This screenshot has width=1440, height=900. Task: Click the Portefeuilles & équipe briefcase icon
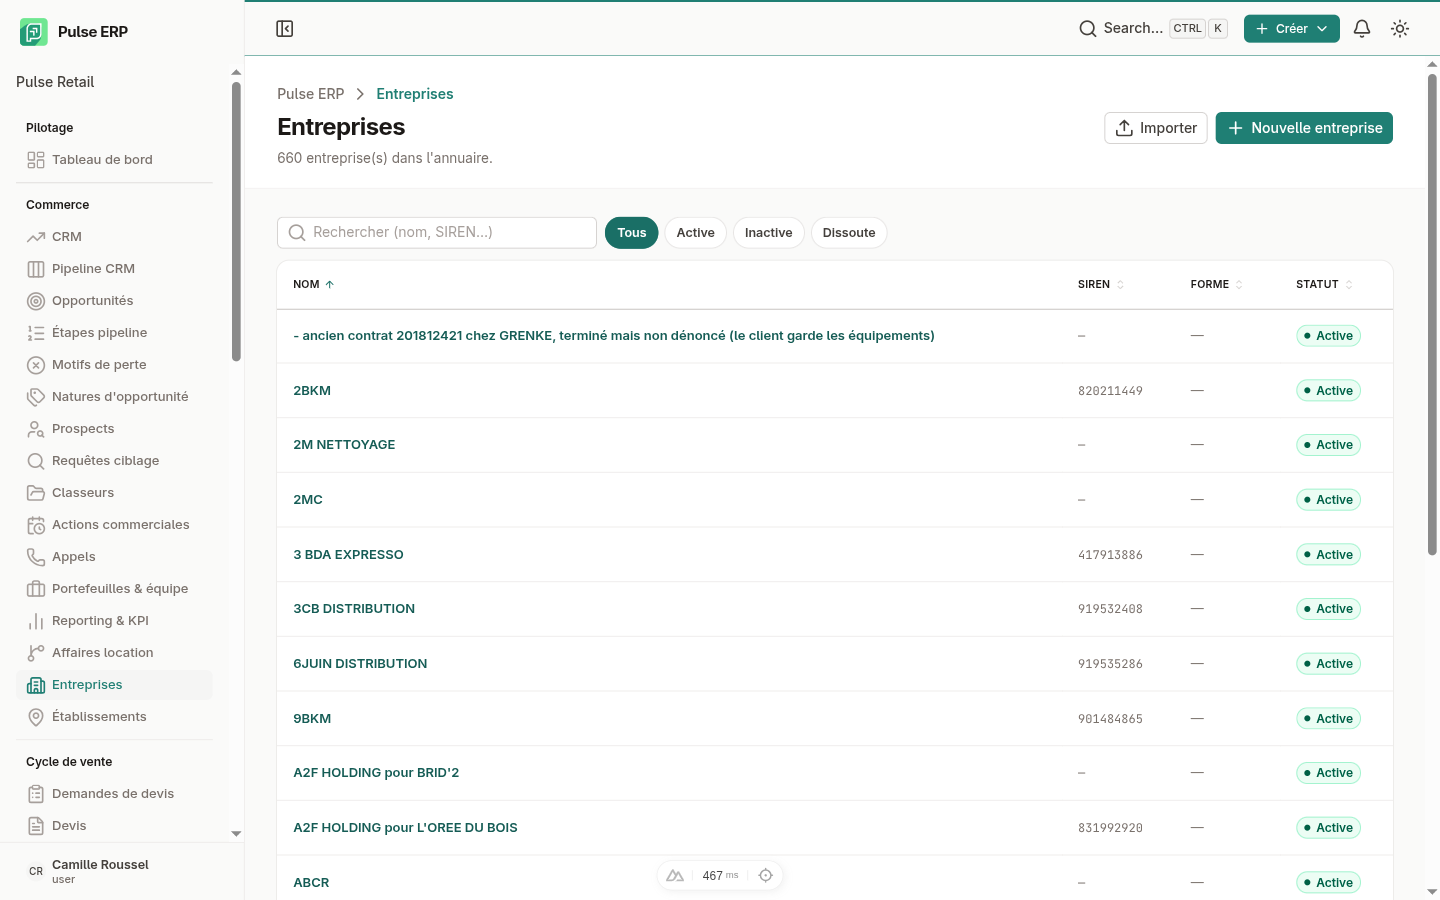pyautogui.click(x=36, y=589)
